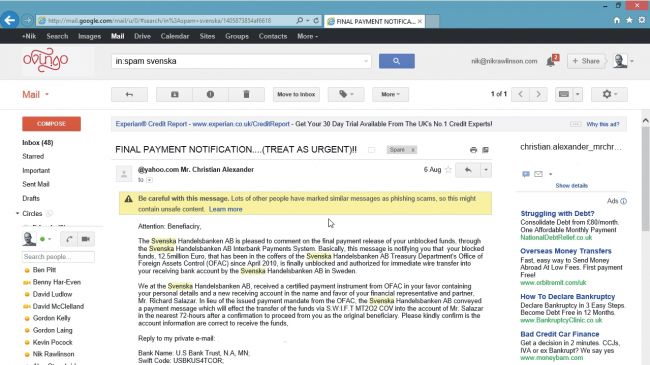
Task: Click the Search people field
Action: pyautogui.click(x=58, y=257)
